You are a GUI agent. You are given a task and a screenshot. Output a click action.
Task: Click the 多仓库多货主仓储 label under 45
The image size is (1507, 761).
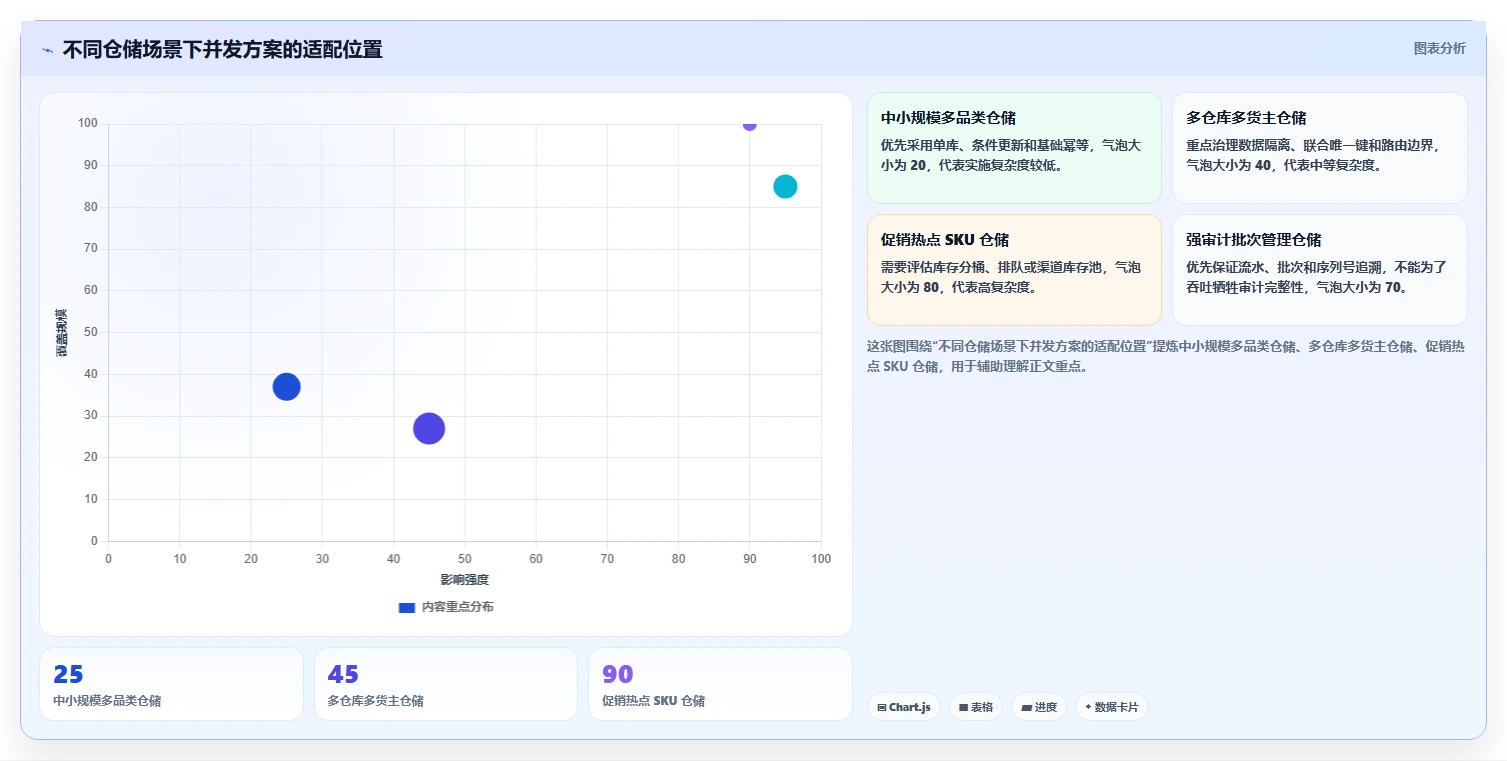376,701
